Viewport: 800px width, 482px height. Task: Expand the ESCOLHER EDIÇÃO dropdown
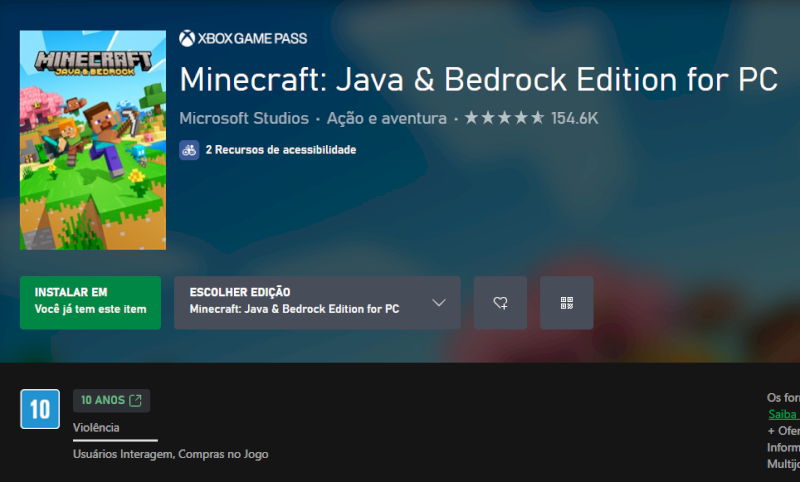tap(317, 302)
